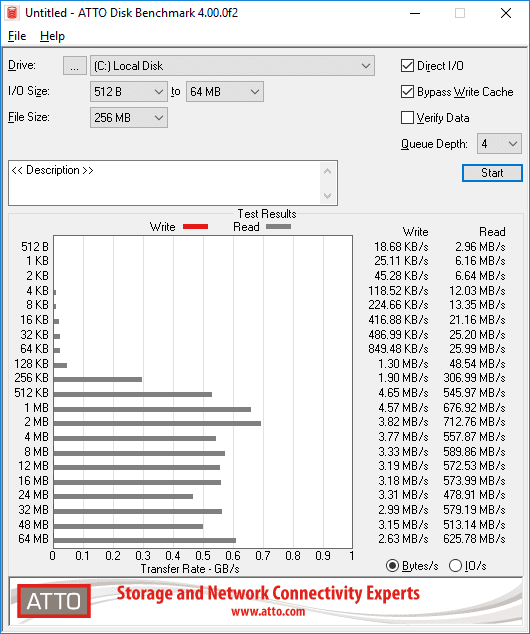Click into the Description text box

click(x=164, y=183)
